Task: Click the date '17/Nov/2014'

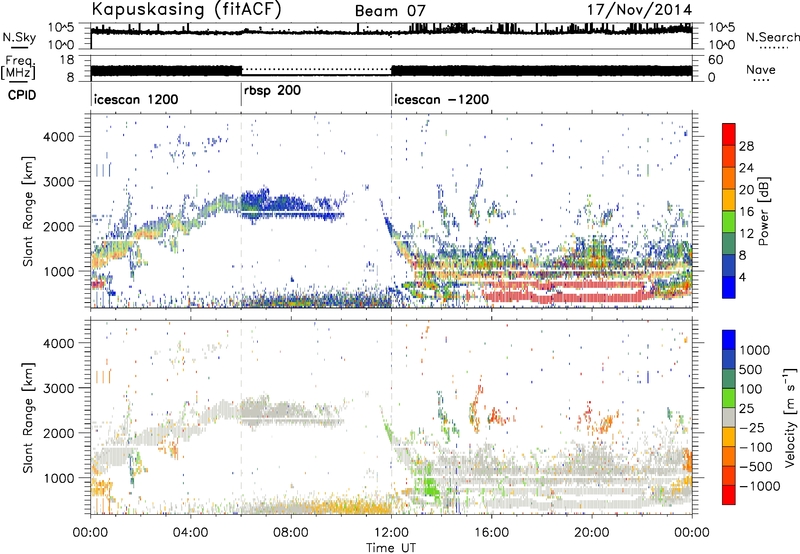Action: (639, 10)
